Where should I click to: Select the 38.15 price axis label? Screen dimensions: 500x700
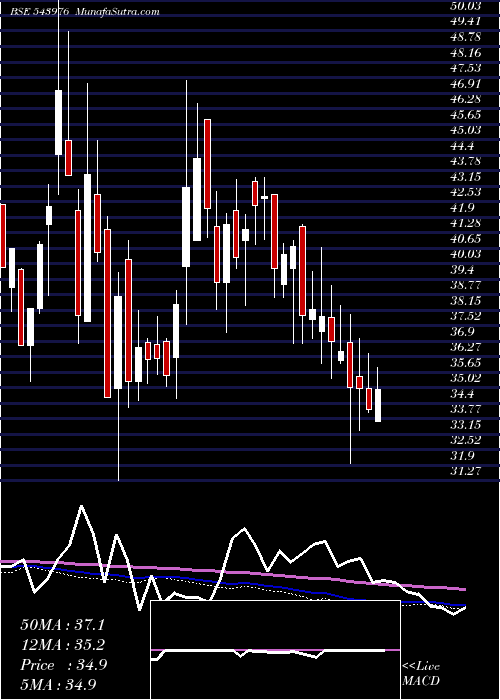click(465, 301)
